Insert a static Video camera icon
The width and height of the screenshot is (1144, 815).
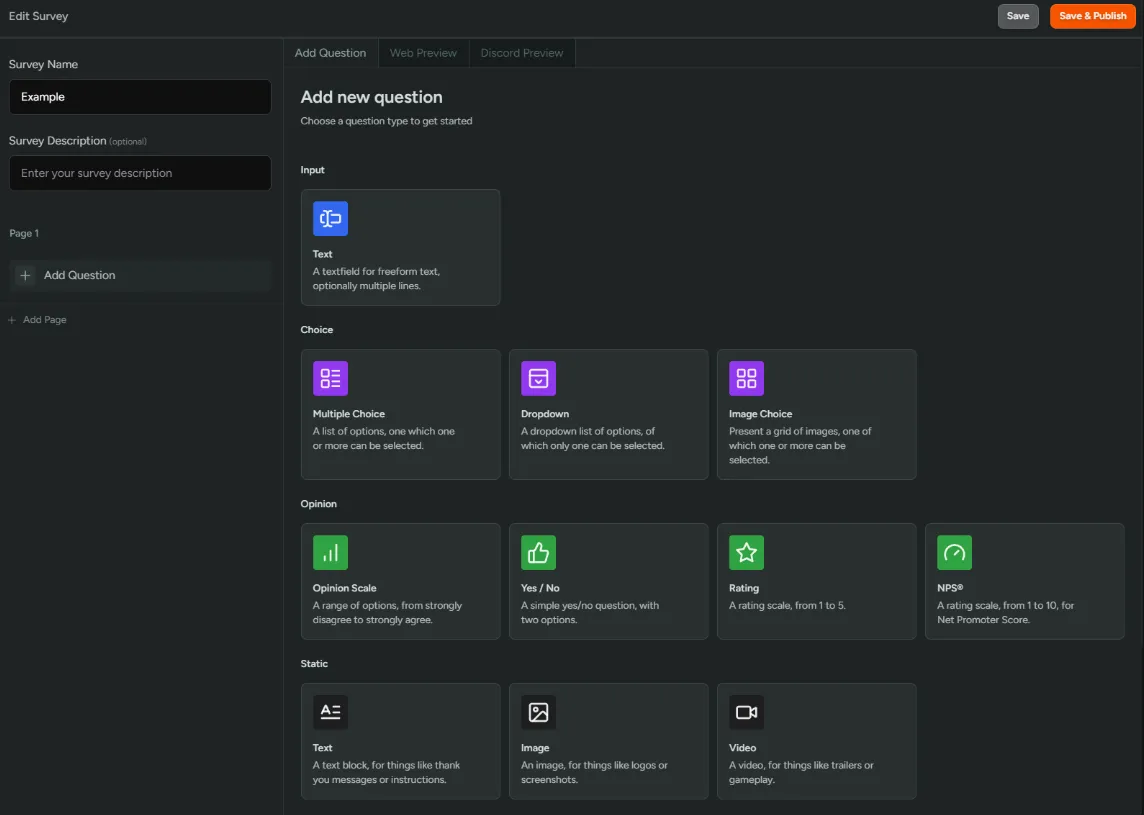point(746,712)
